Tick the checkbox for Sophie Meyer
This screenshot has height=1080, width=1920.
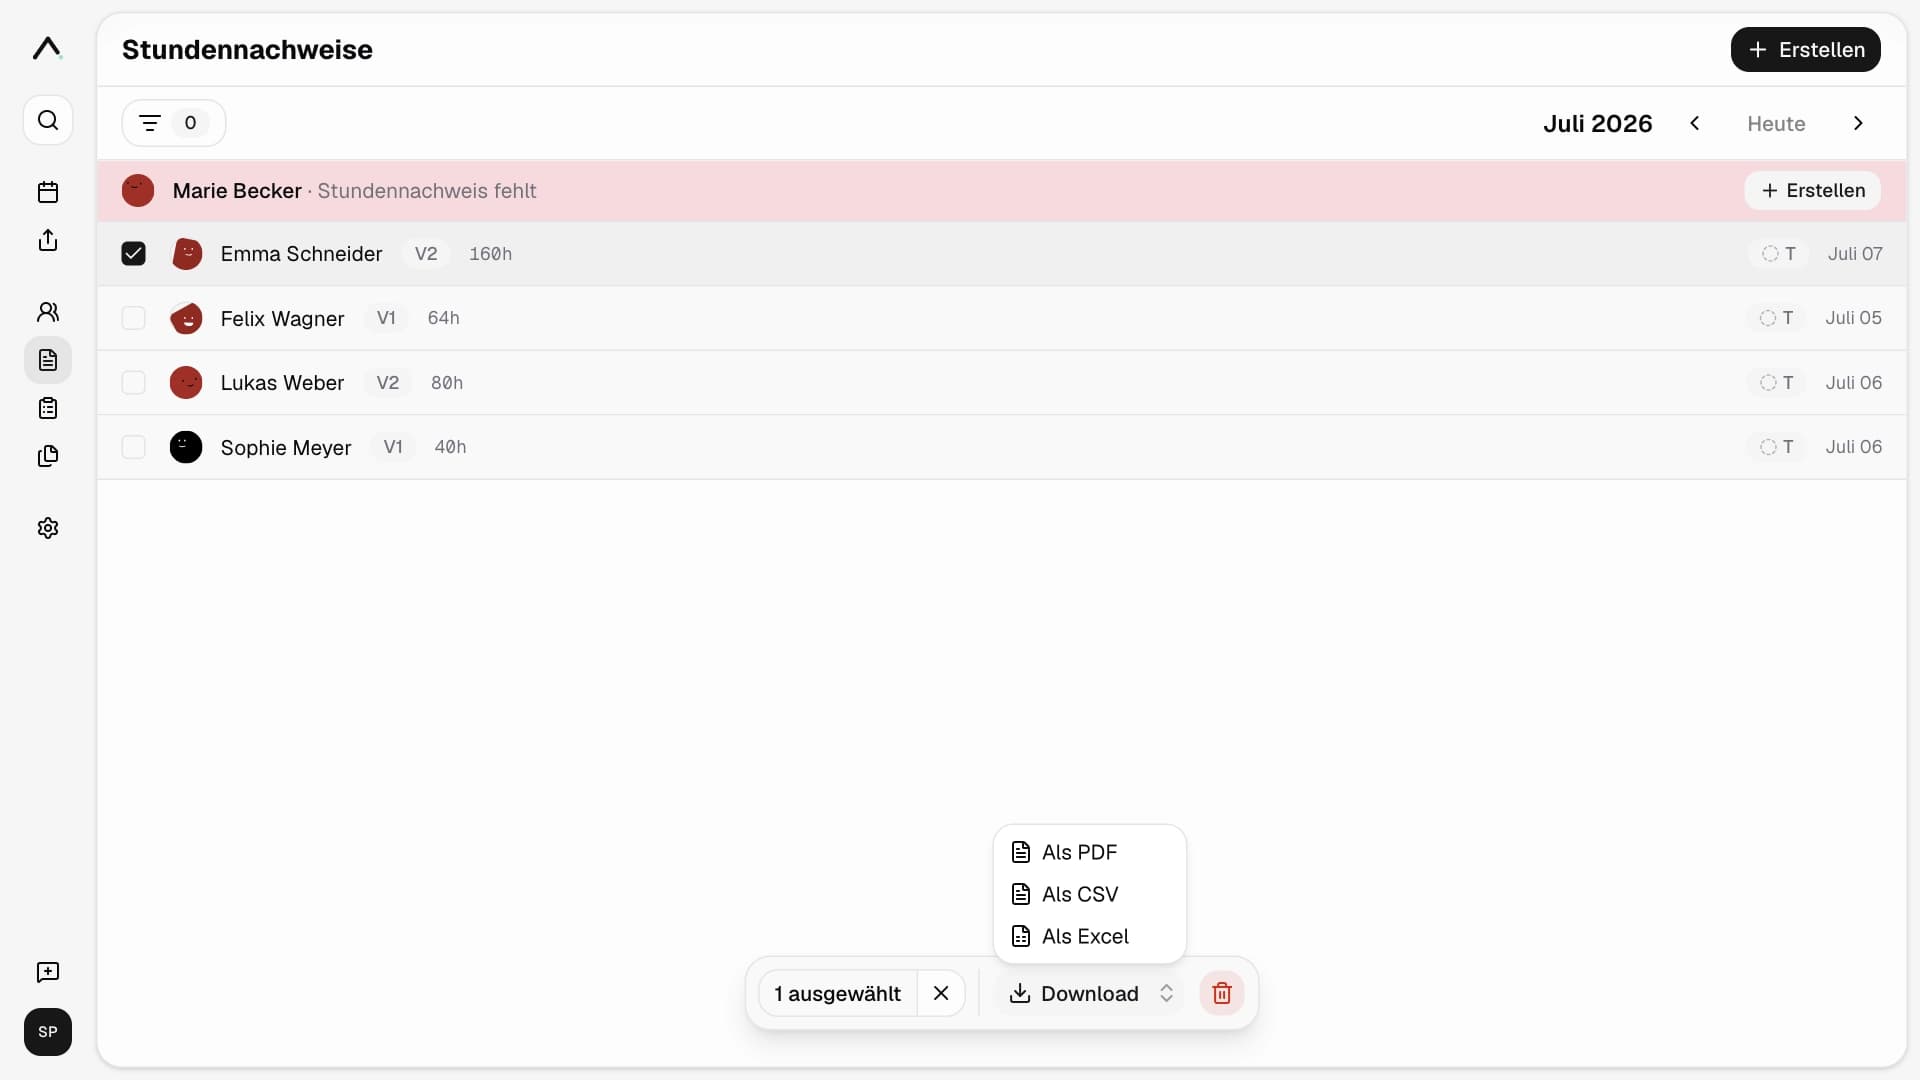[133, 447]
